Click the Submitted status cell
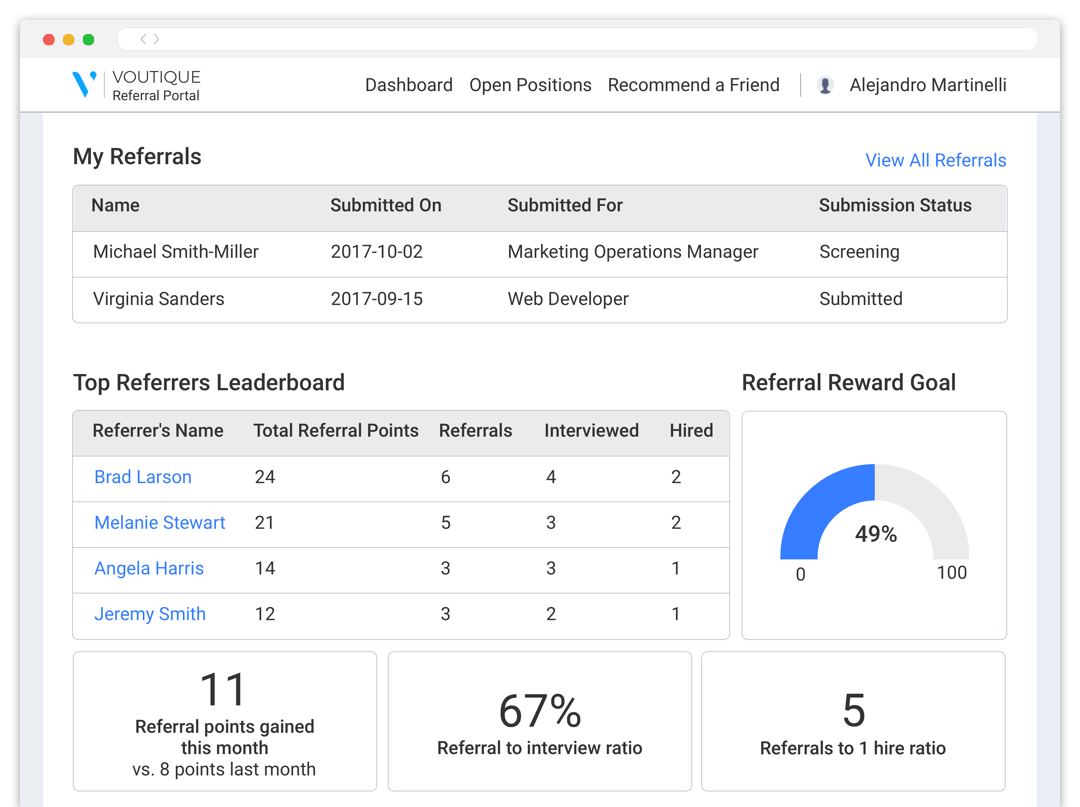 [x=861, y=299]
